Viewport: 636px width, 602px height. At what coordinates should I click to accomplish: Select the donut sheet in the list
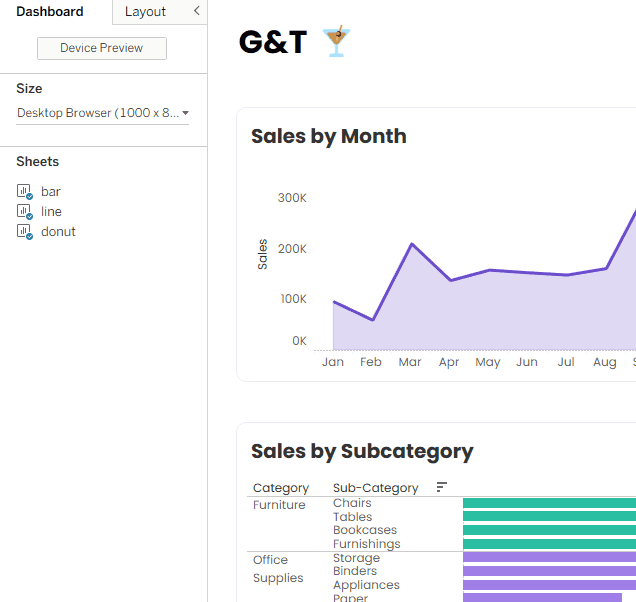tap(58, 232)
